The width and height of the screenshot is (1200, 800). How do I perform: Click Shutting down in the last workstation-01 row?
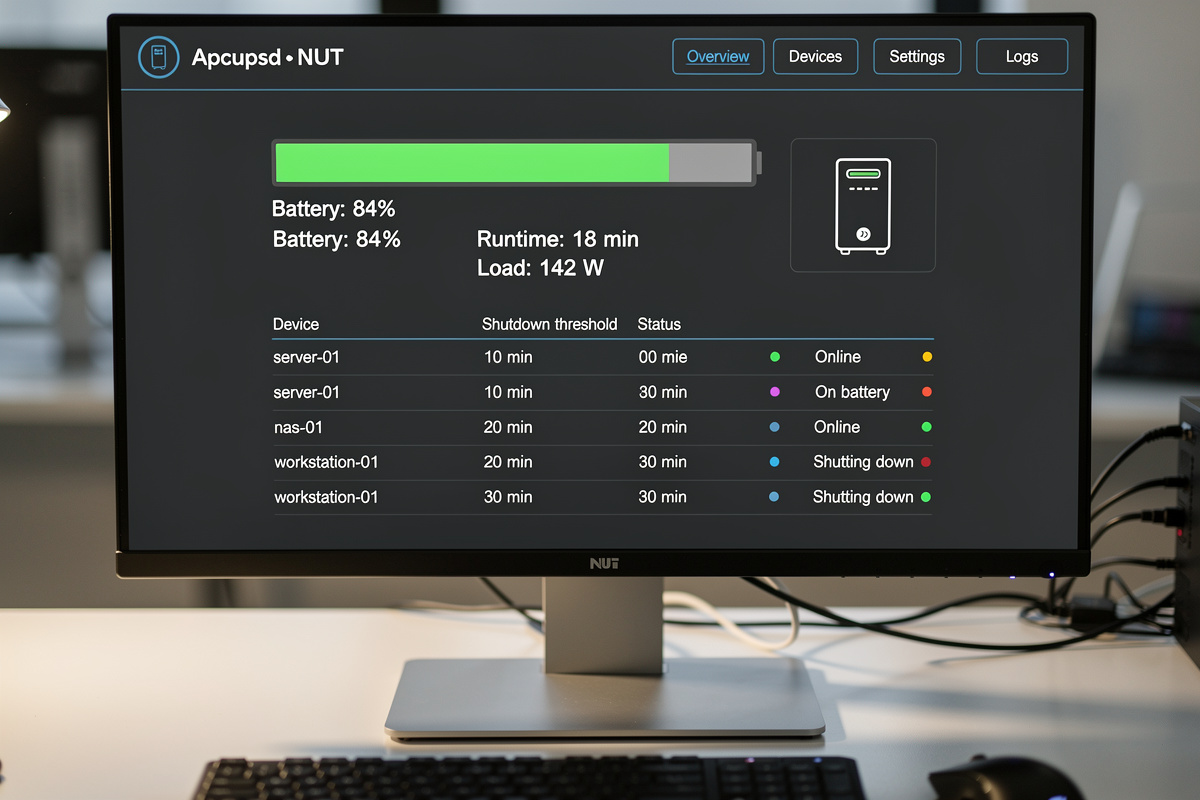click(x=863, y=497)
